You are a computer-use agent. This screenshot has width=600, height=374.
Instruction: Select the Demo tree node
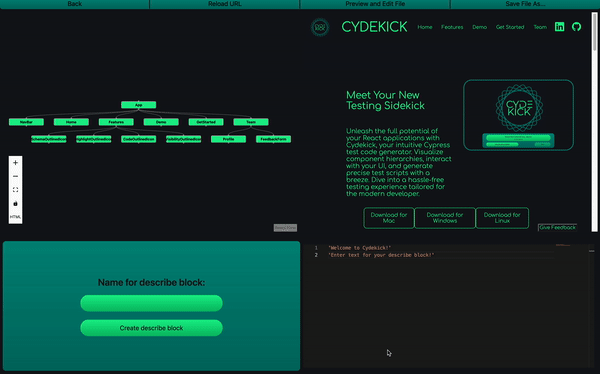point(161,122)
